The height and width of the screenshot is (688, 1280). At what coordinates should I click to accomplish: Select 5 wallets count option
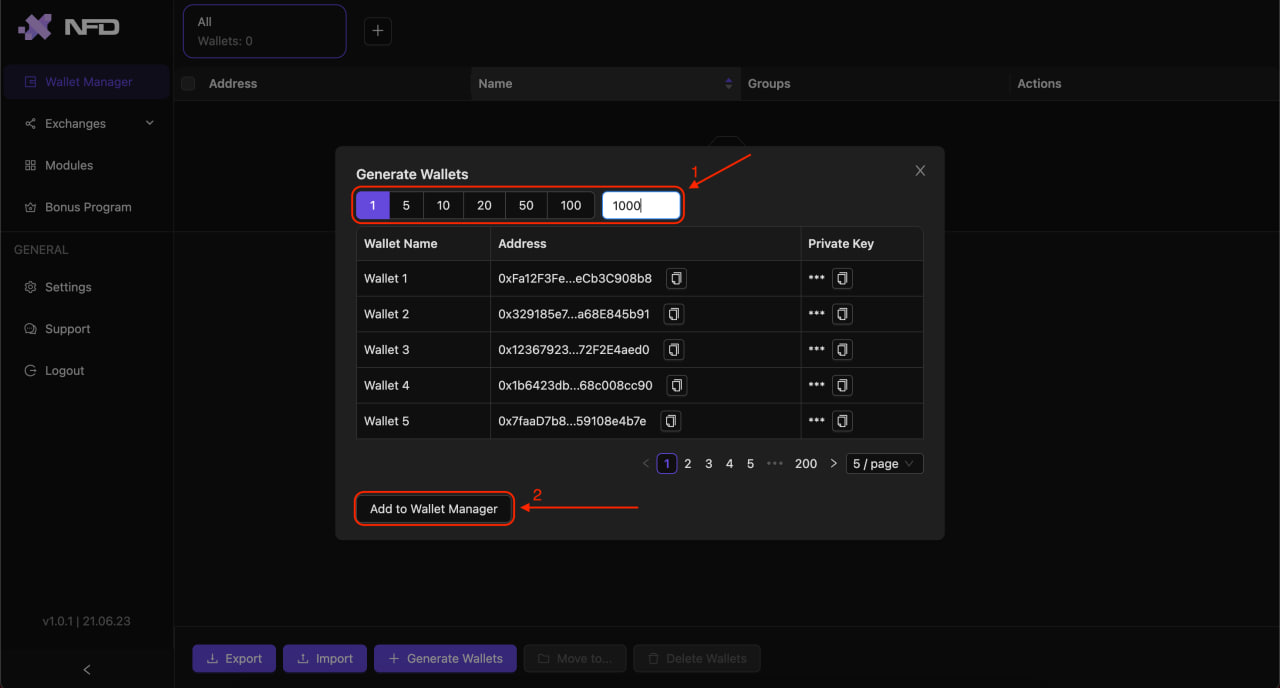tap(406, 205)
